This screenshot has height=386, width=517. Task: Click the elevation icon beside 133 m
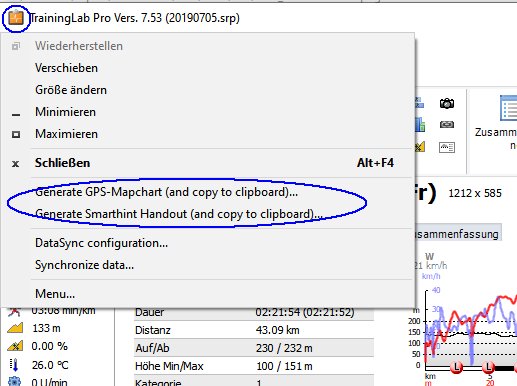click(15, 328)
